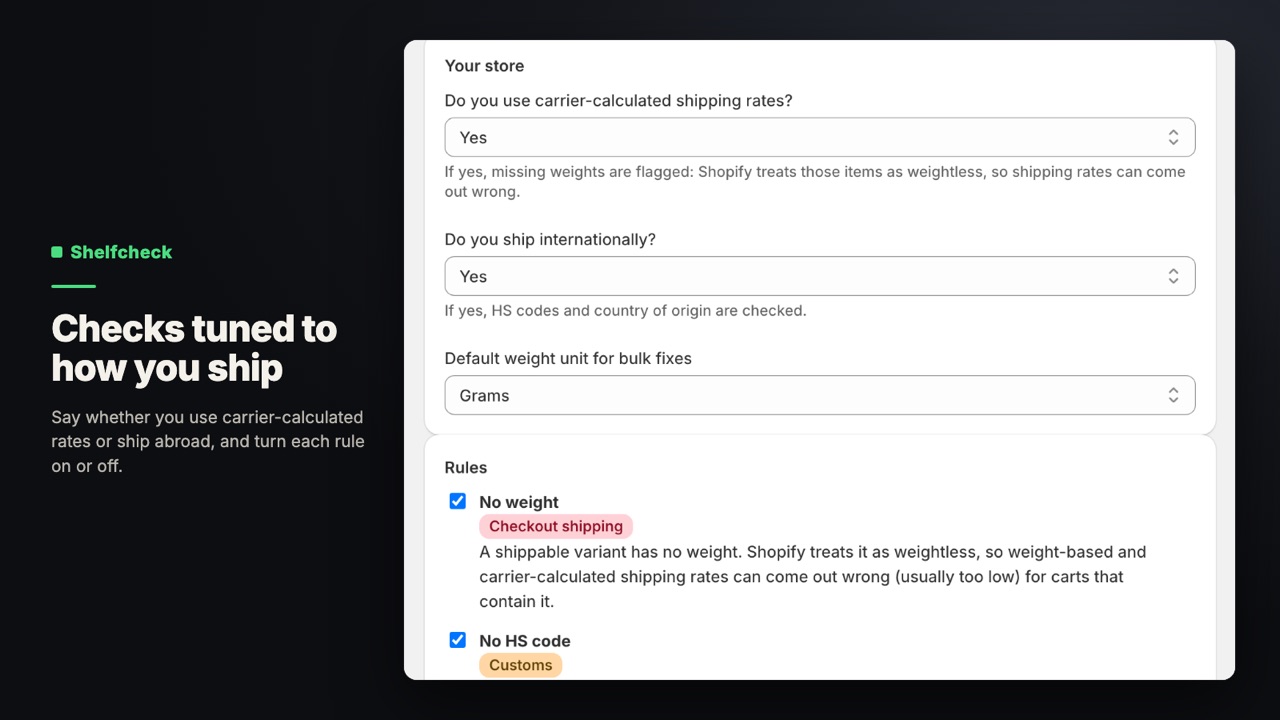This screenshot has width=1280, height=720.
Task: Click the 'A shippable variant has no weight' description
Action: pyautogui.click(x=813, y=577)
